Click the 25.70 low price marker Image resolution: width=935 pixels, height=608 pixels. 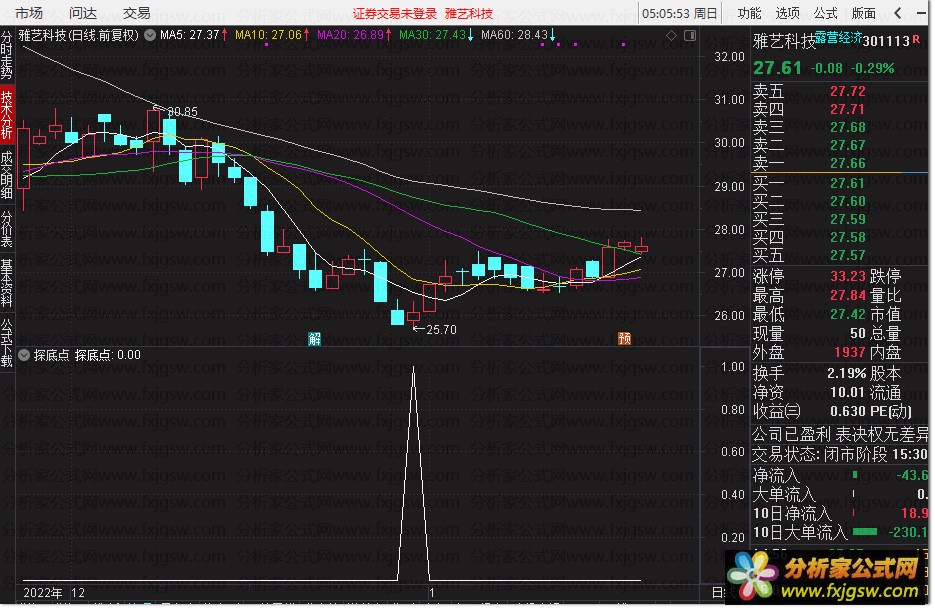pyautogui.click(x=441, y=330)
